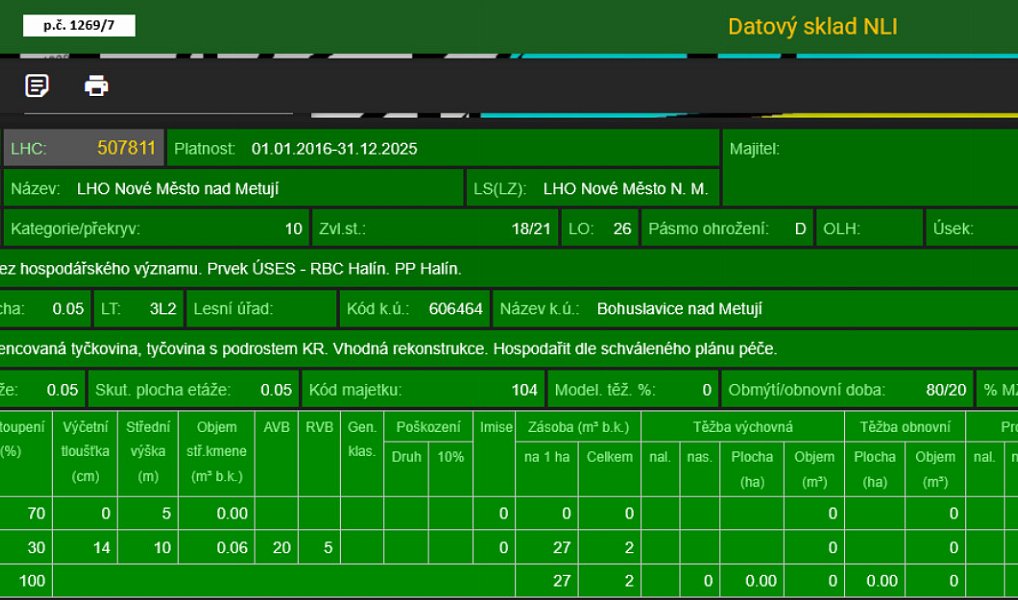Viewport: 1018px width, 600px height.
Task: Select the 'Pásmo ohrožení:' label
Action: click(708, 229)
